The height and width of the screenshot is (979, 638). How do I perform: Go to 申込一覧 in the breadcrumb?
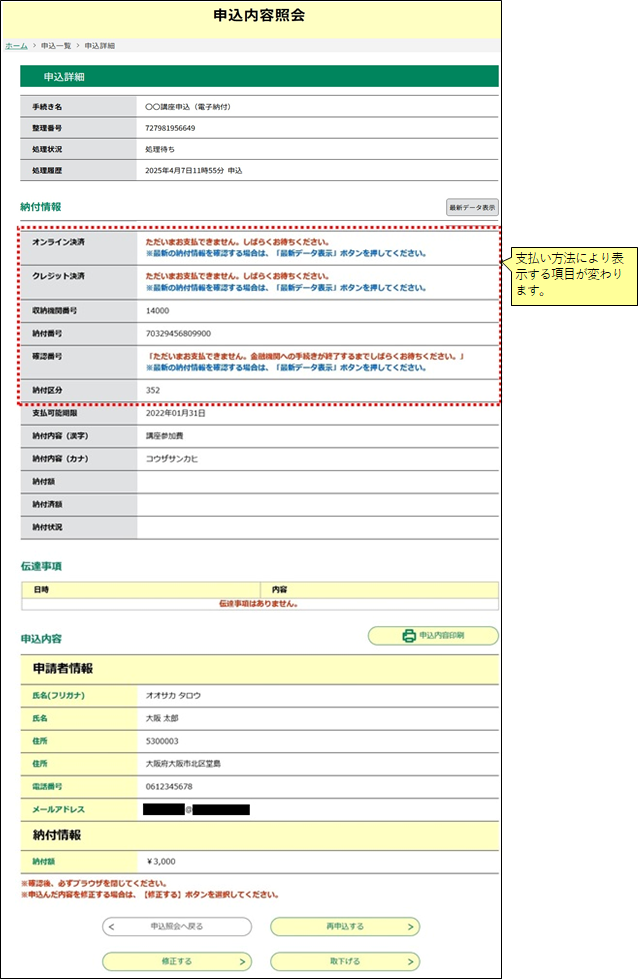click(x=57, y=46)
